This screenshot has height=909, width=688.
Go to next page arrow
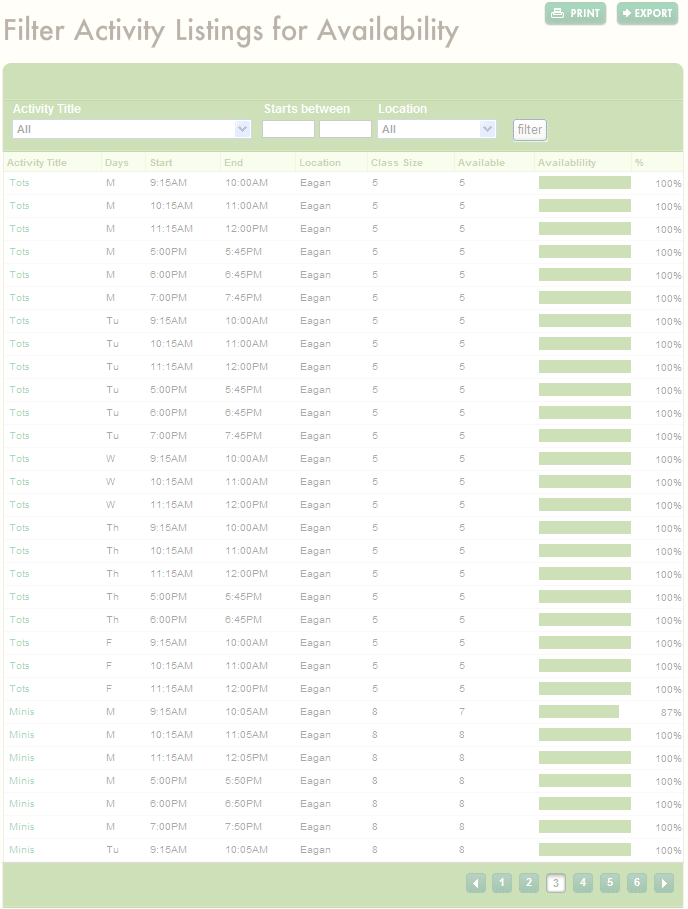coord(663,882)
